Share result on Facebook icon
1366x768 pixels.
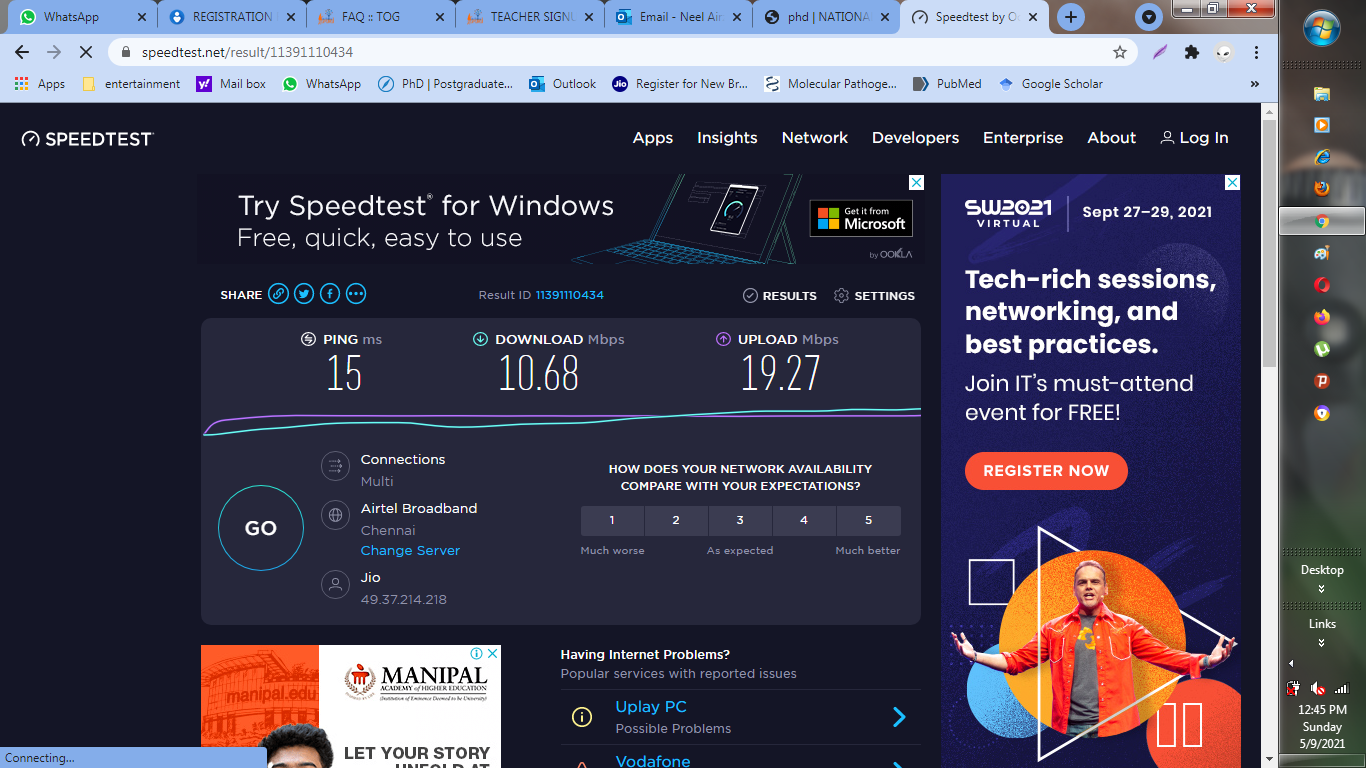pos(330,294)
